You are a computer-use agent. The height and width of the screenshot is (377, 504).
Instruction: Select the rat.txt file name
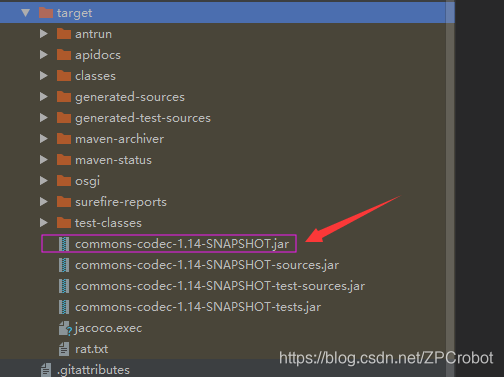pos(91,349)
